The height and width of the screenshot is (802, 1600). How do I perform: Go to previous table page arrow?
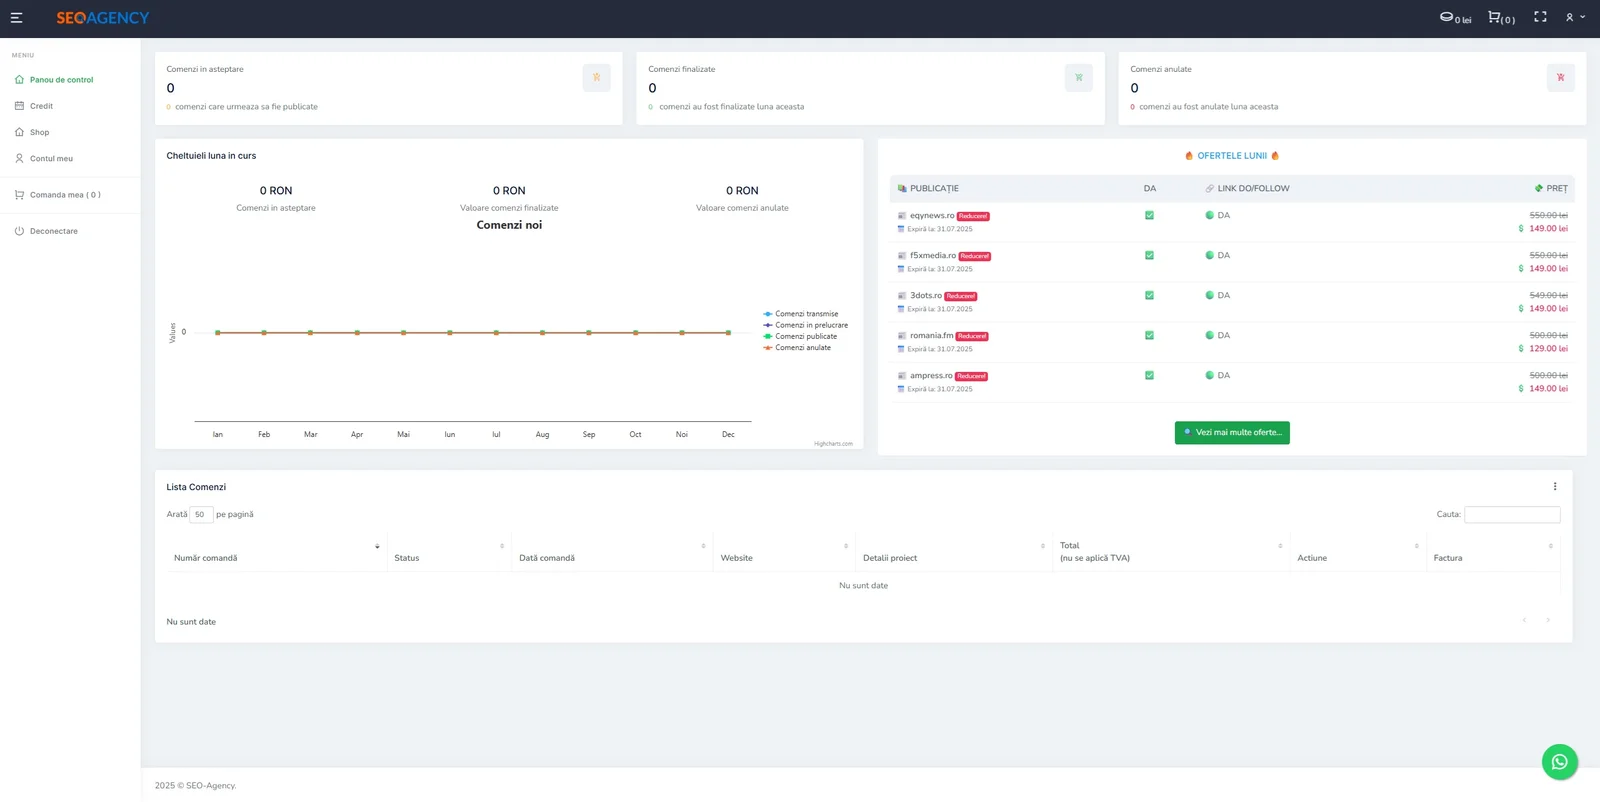(1524, 621)
